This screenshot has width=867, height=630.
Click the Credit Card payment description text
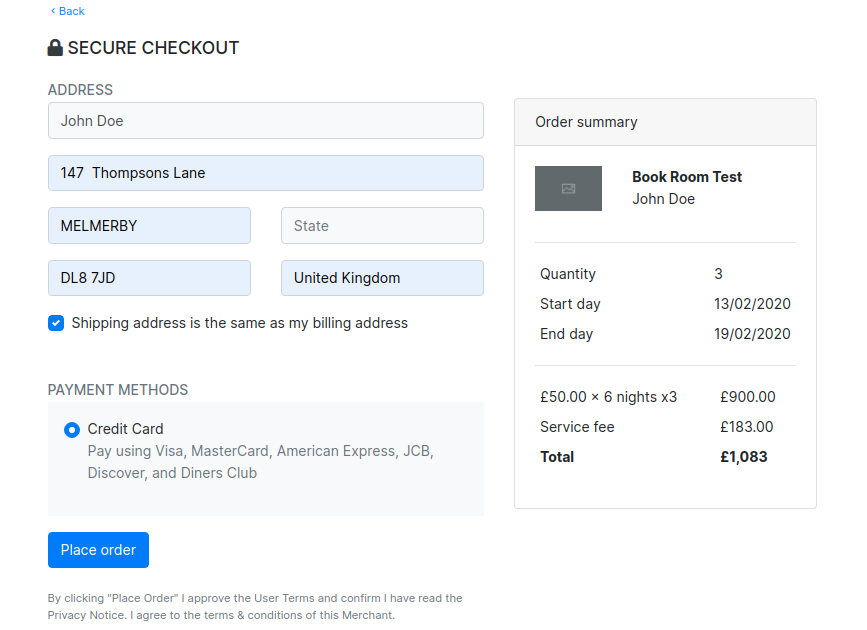pos(260,462)
